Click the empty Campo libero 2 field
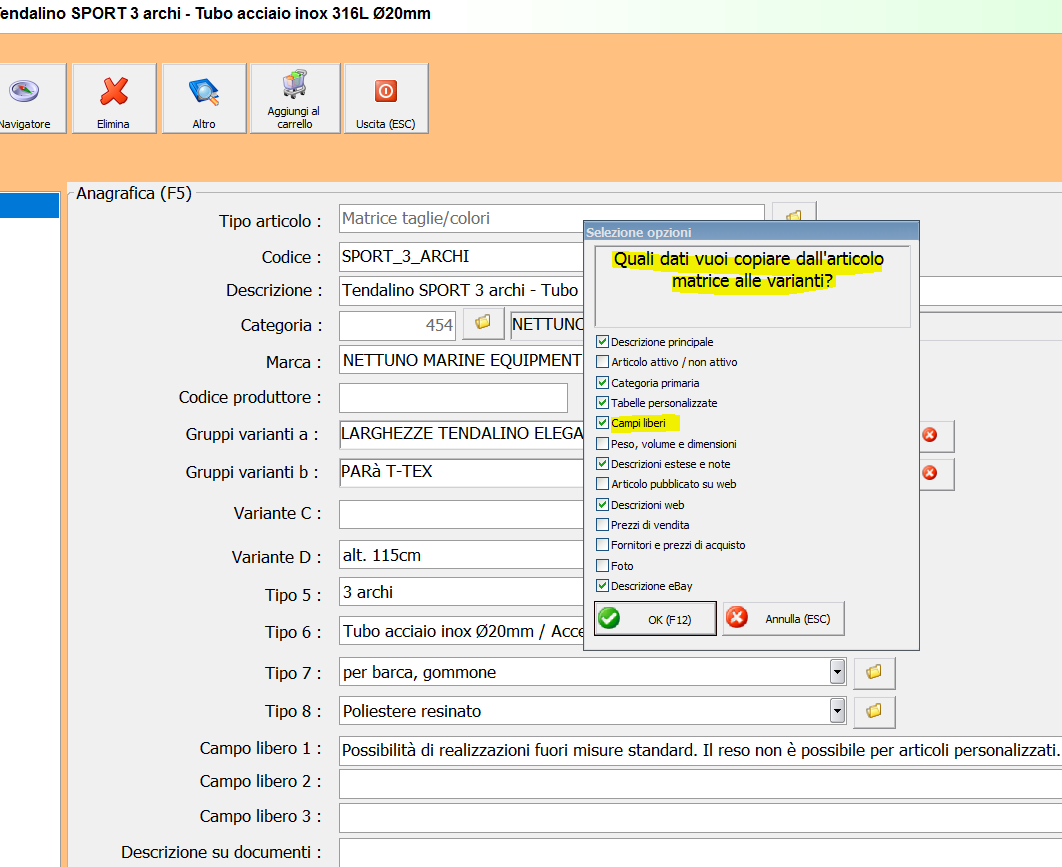The height and width of the screenshot is (867, 1062). (x=700, y=784)
